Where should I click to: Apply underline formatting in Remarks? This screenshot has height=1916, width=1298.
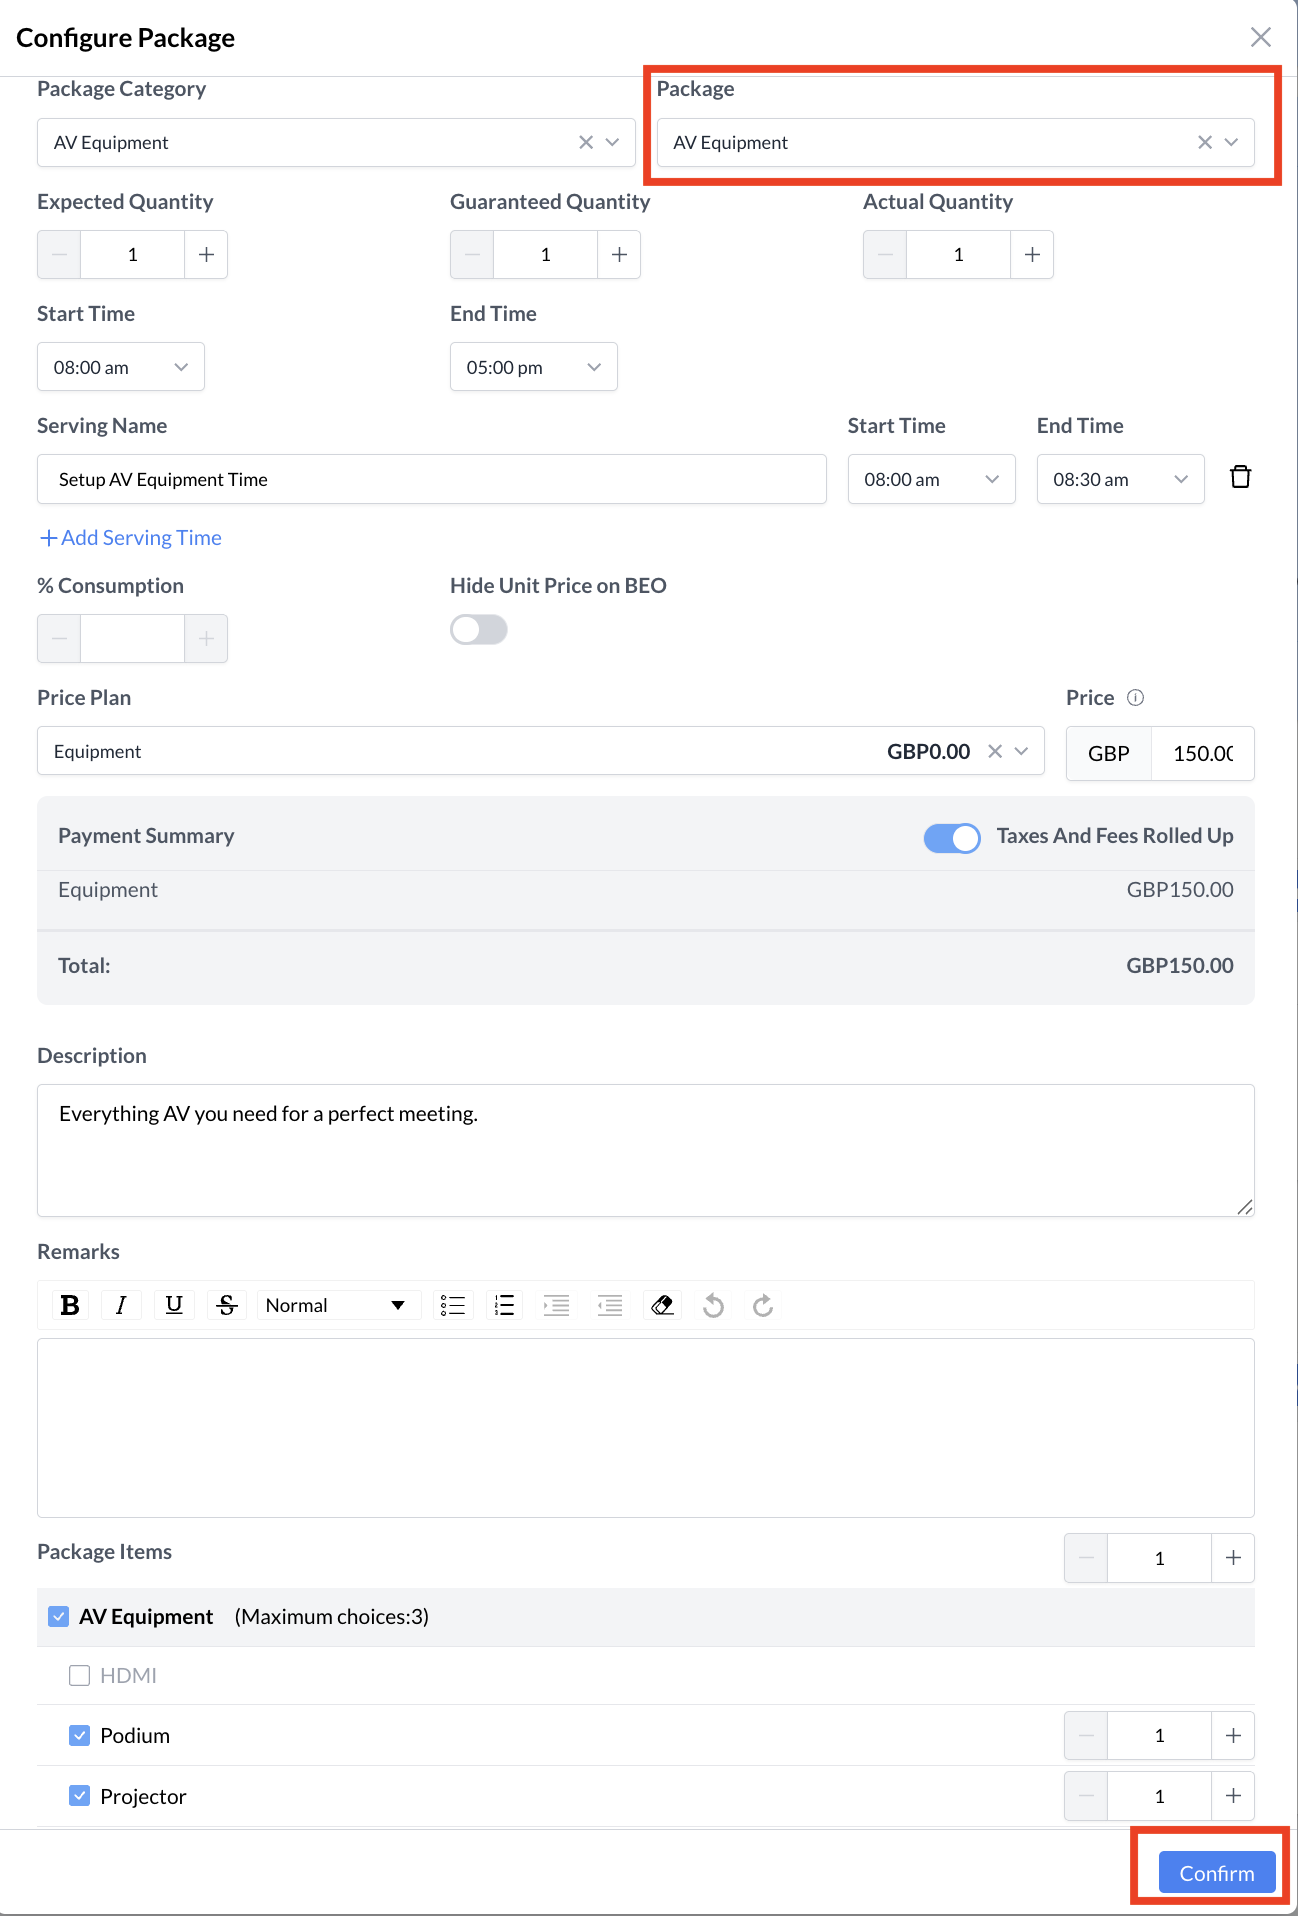pyautogui.click(x=174, y=1305)
